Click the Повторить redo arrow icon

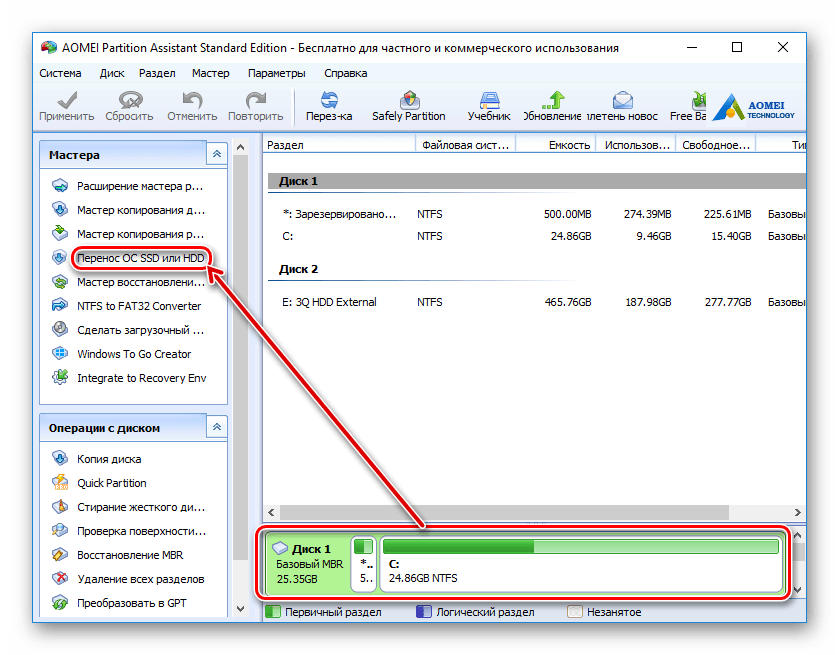click(255, 100)
